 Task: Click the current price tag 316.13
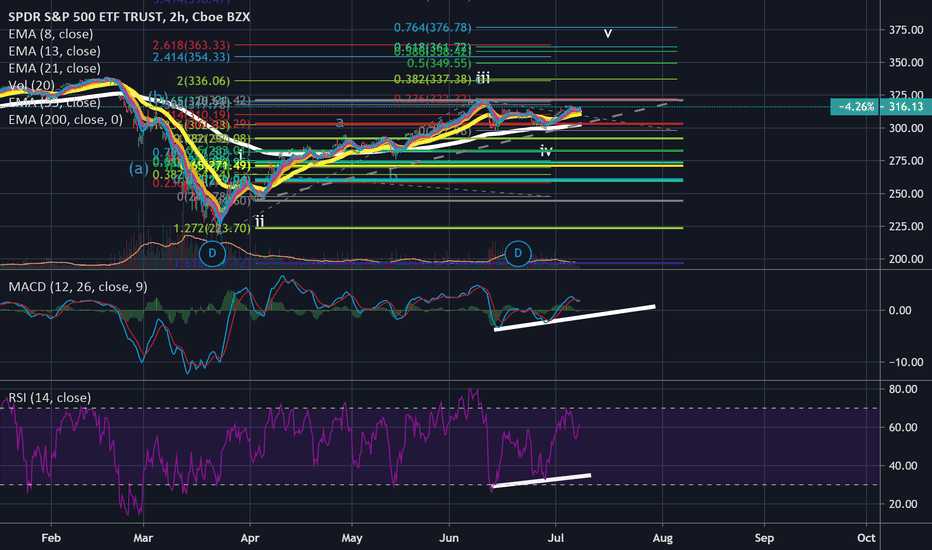pos(906,107)
